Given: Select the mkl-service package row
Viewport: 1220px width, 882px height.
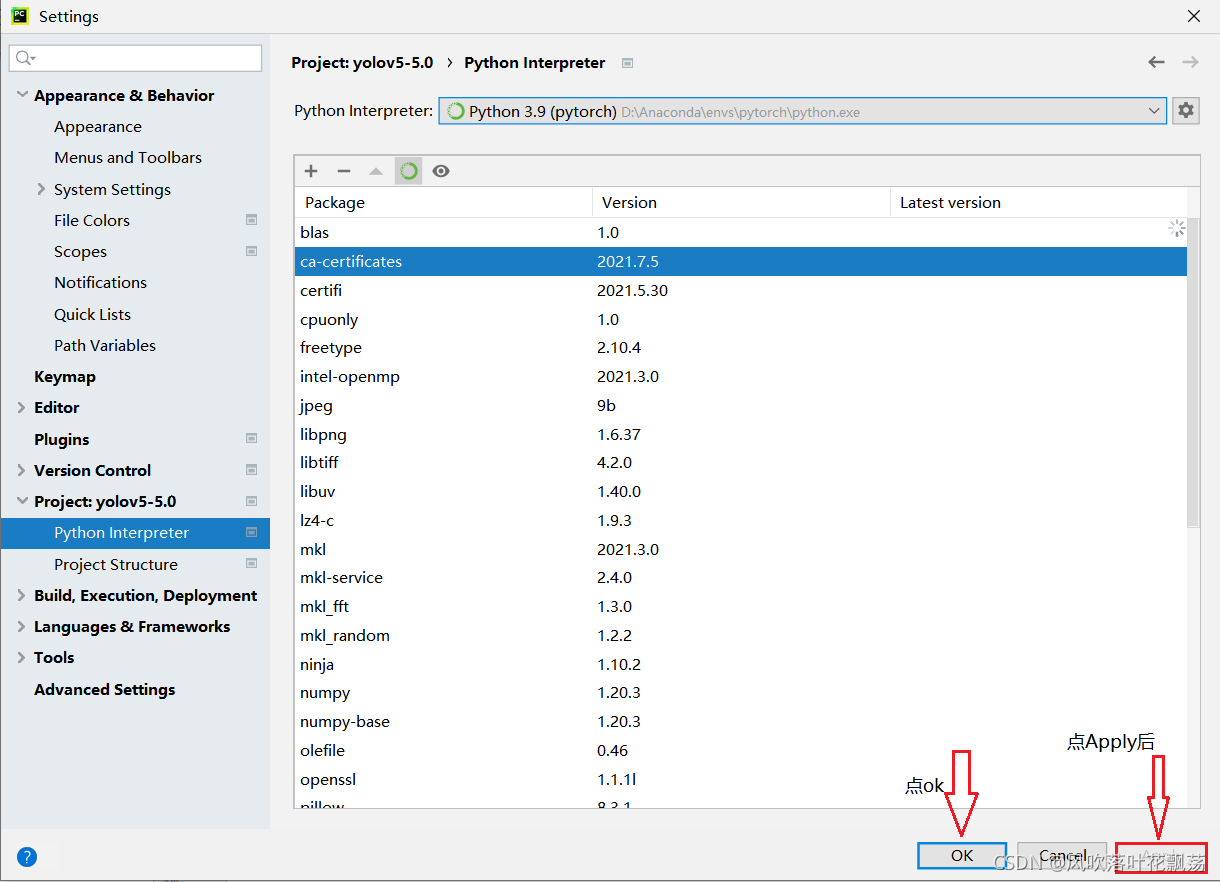Looking at the screenshot, I should 740,577.
